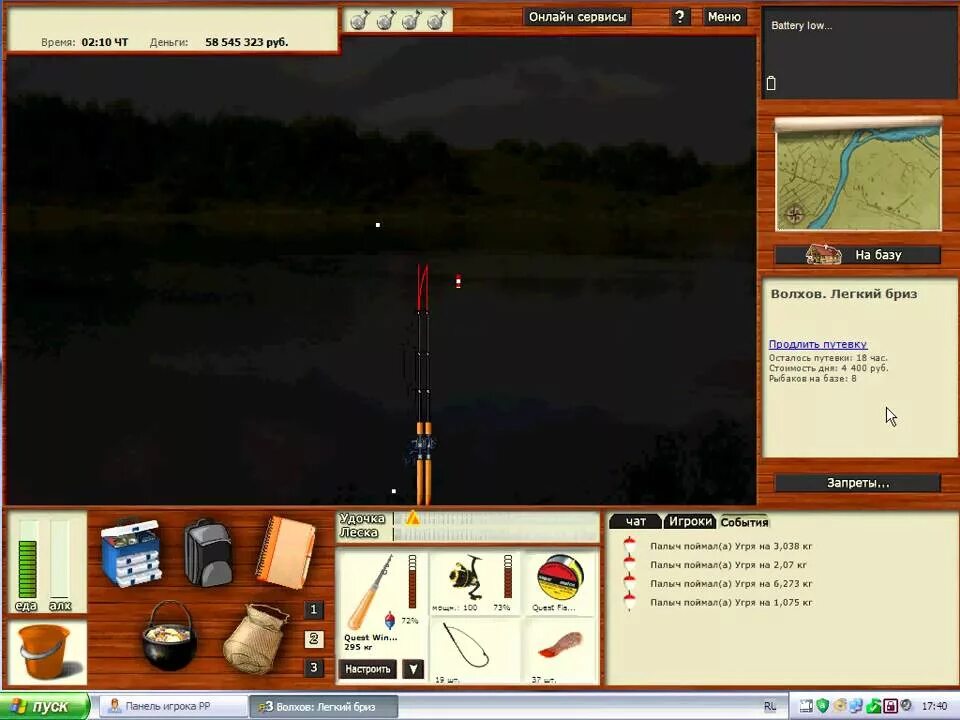Click the second flask icon in top bar
960x720 pixels.
[386, 20]
